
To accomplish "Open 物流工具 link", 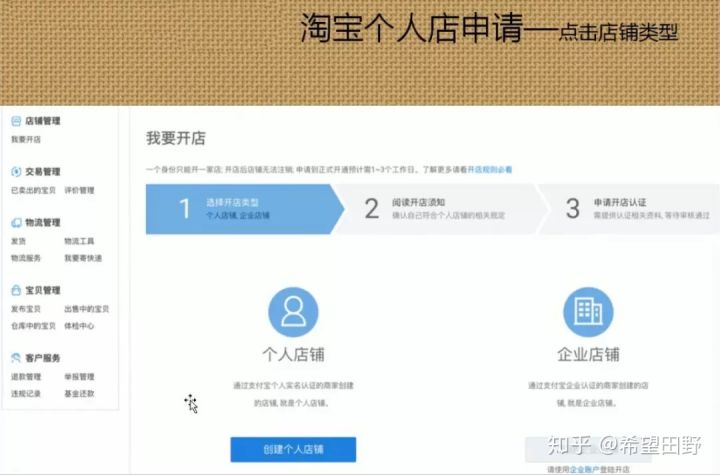I will coord(79,241).
